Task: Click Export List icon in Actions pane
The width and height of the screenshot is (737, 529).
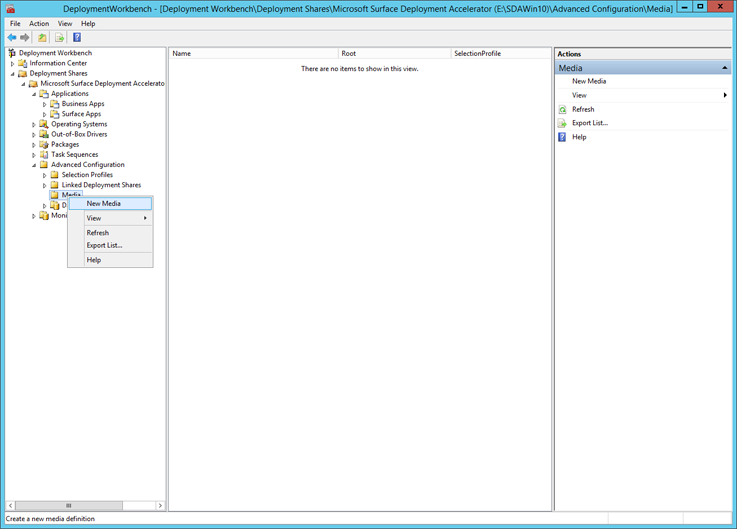Action: (x=562, y=123)
